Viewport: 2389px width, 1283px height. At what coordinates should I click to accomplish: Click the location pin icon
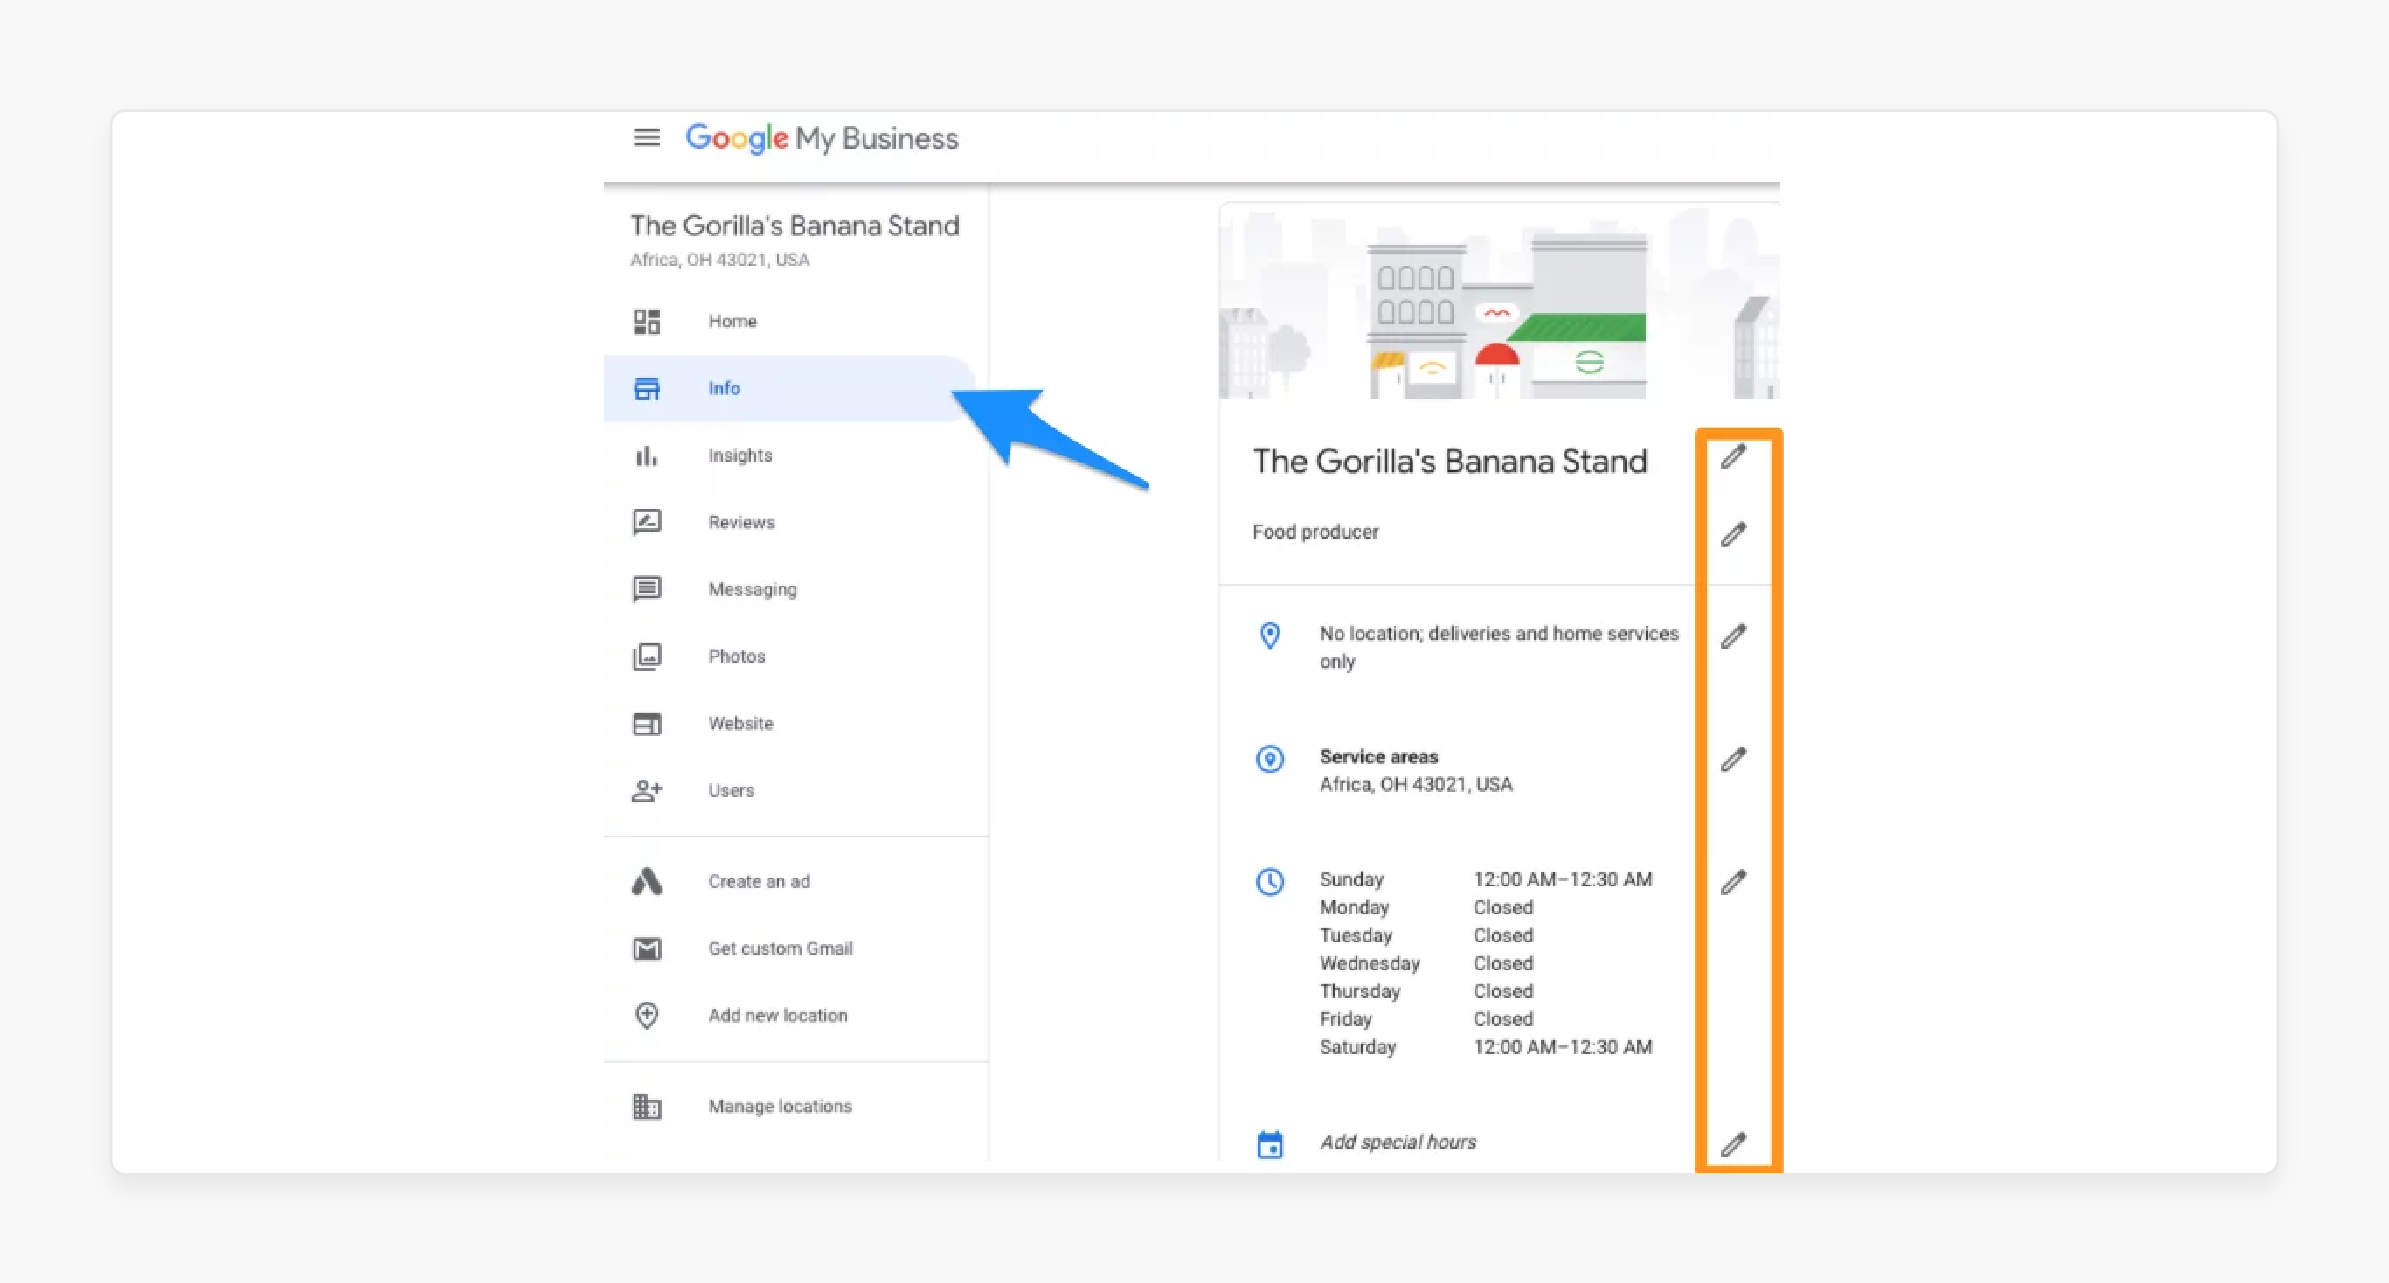click(x=1270, y=635)
